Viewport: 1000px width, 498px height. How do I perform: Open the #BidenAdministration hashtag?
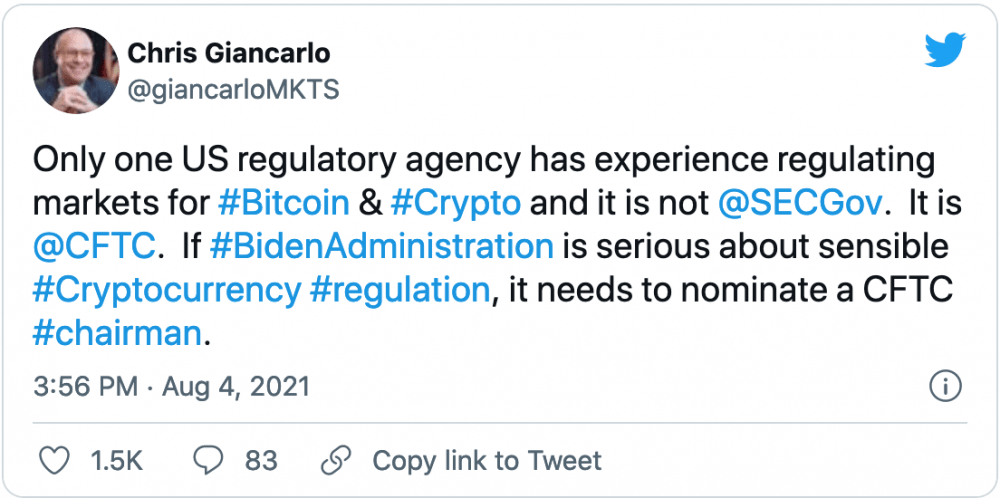(383, 246)
